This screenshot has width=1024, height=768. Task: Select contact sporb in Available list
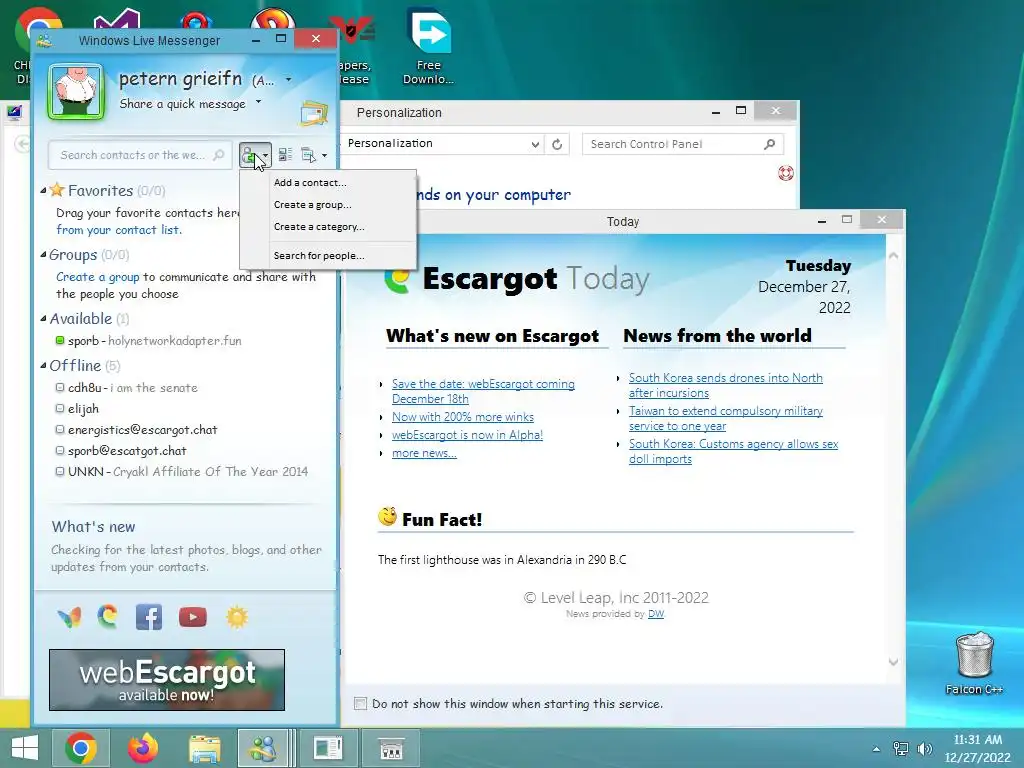[x=149, y=341]
